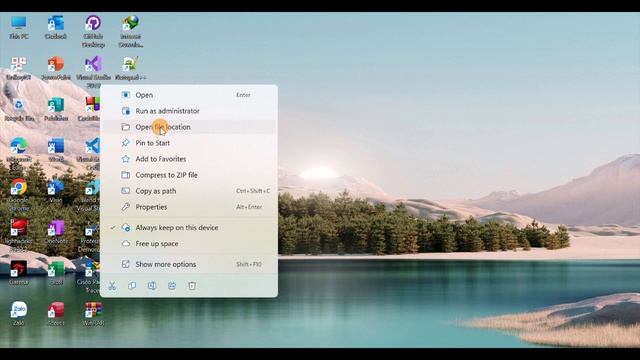
Task: Select the Outlook desktop shortcut
Action: pyautogui.click(x=56, y=27)
